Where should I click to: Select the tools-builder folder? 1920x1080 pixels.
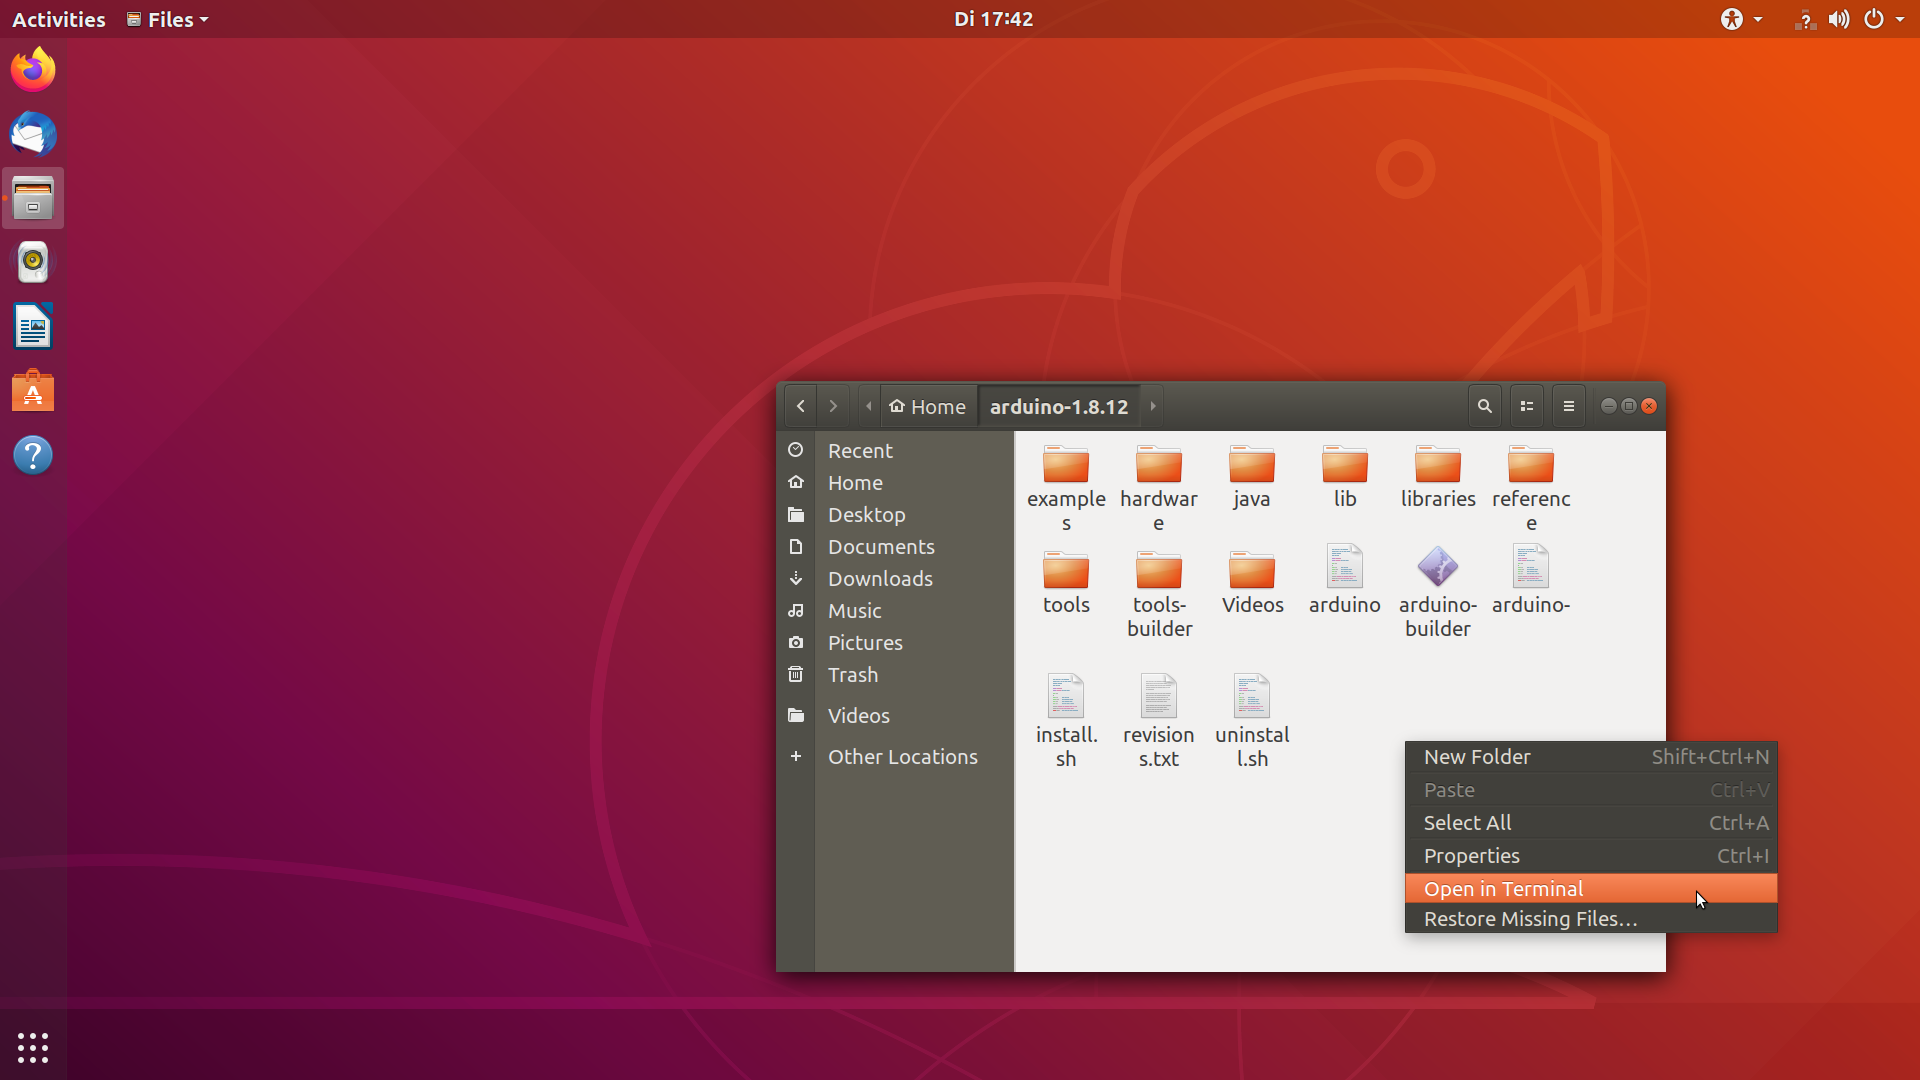[1159, 594]
